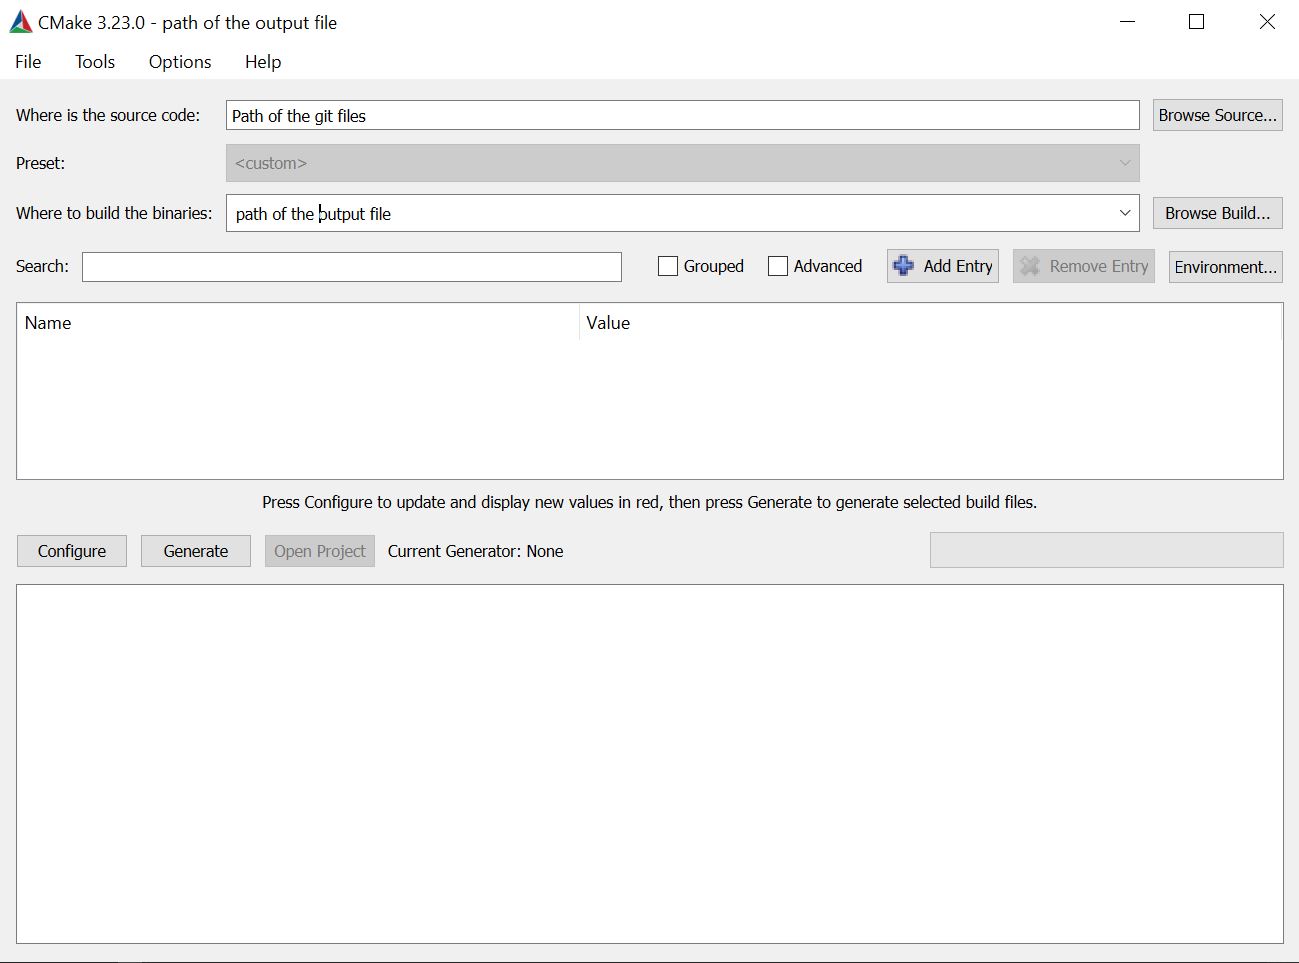The image size is (1299, 963).
Task: Focus the source code path field
Action: [x=682, y=115]
